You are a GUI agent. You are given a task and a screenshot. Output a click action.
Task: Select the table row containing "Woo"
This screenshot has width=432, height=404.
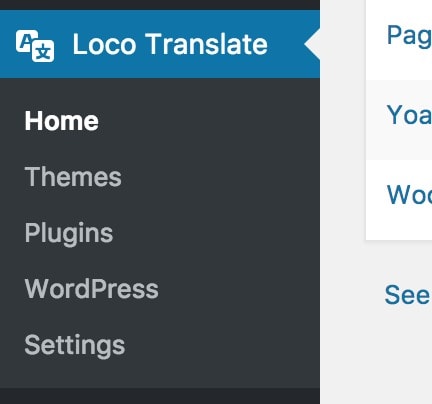pos(399,199)
